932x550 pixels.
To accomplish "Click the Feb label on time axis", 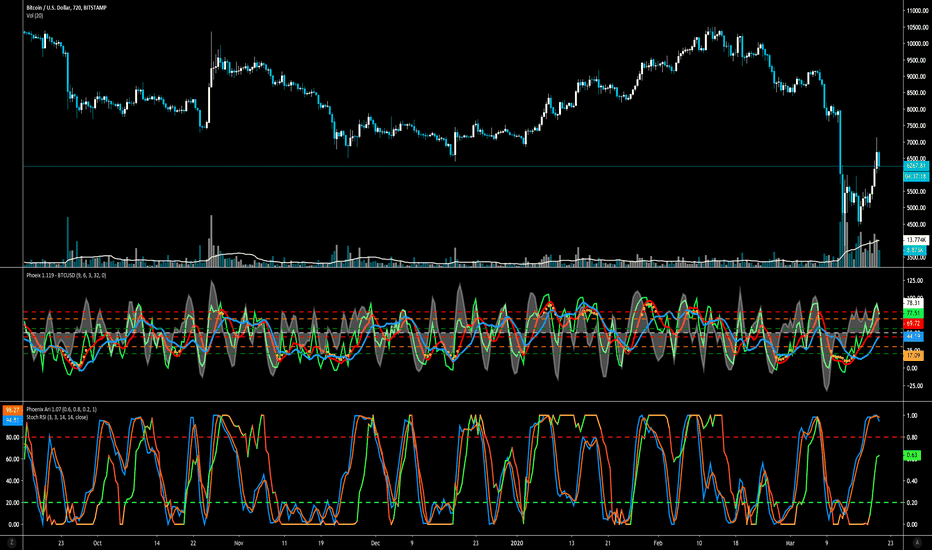I will pyautogui.click(x=657, y=543).
